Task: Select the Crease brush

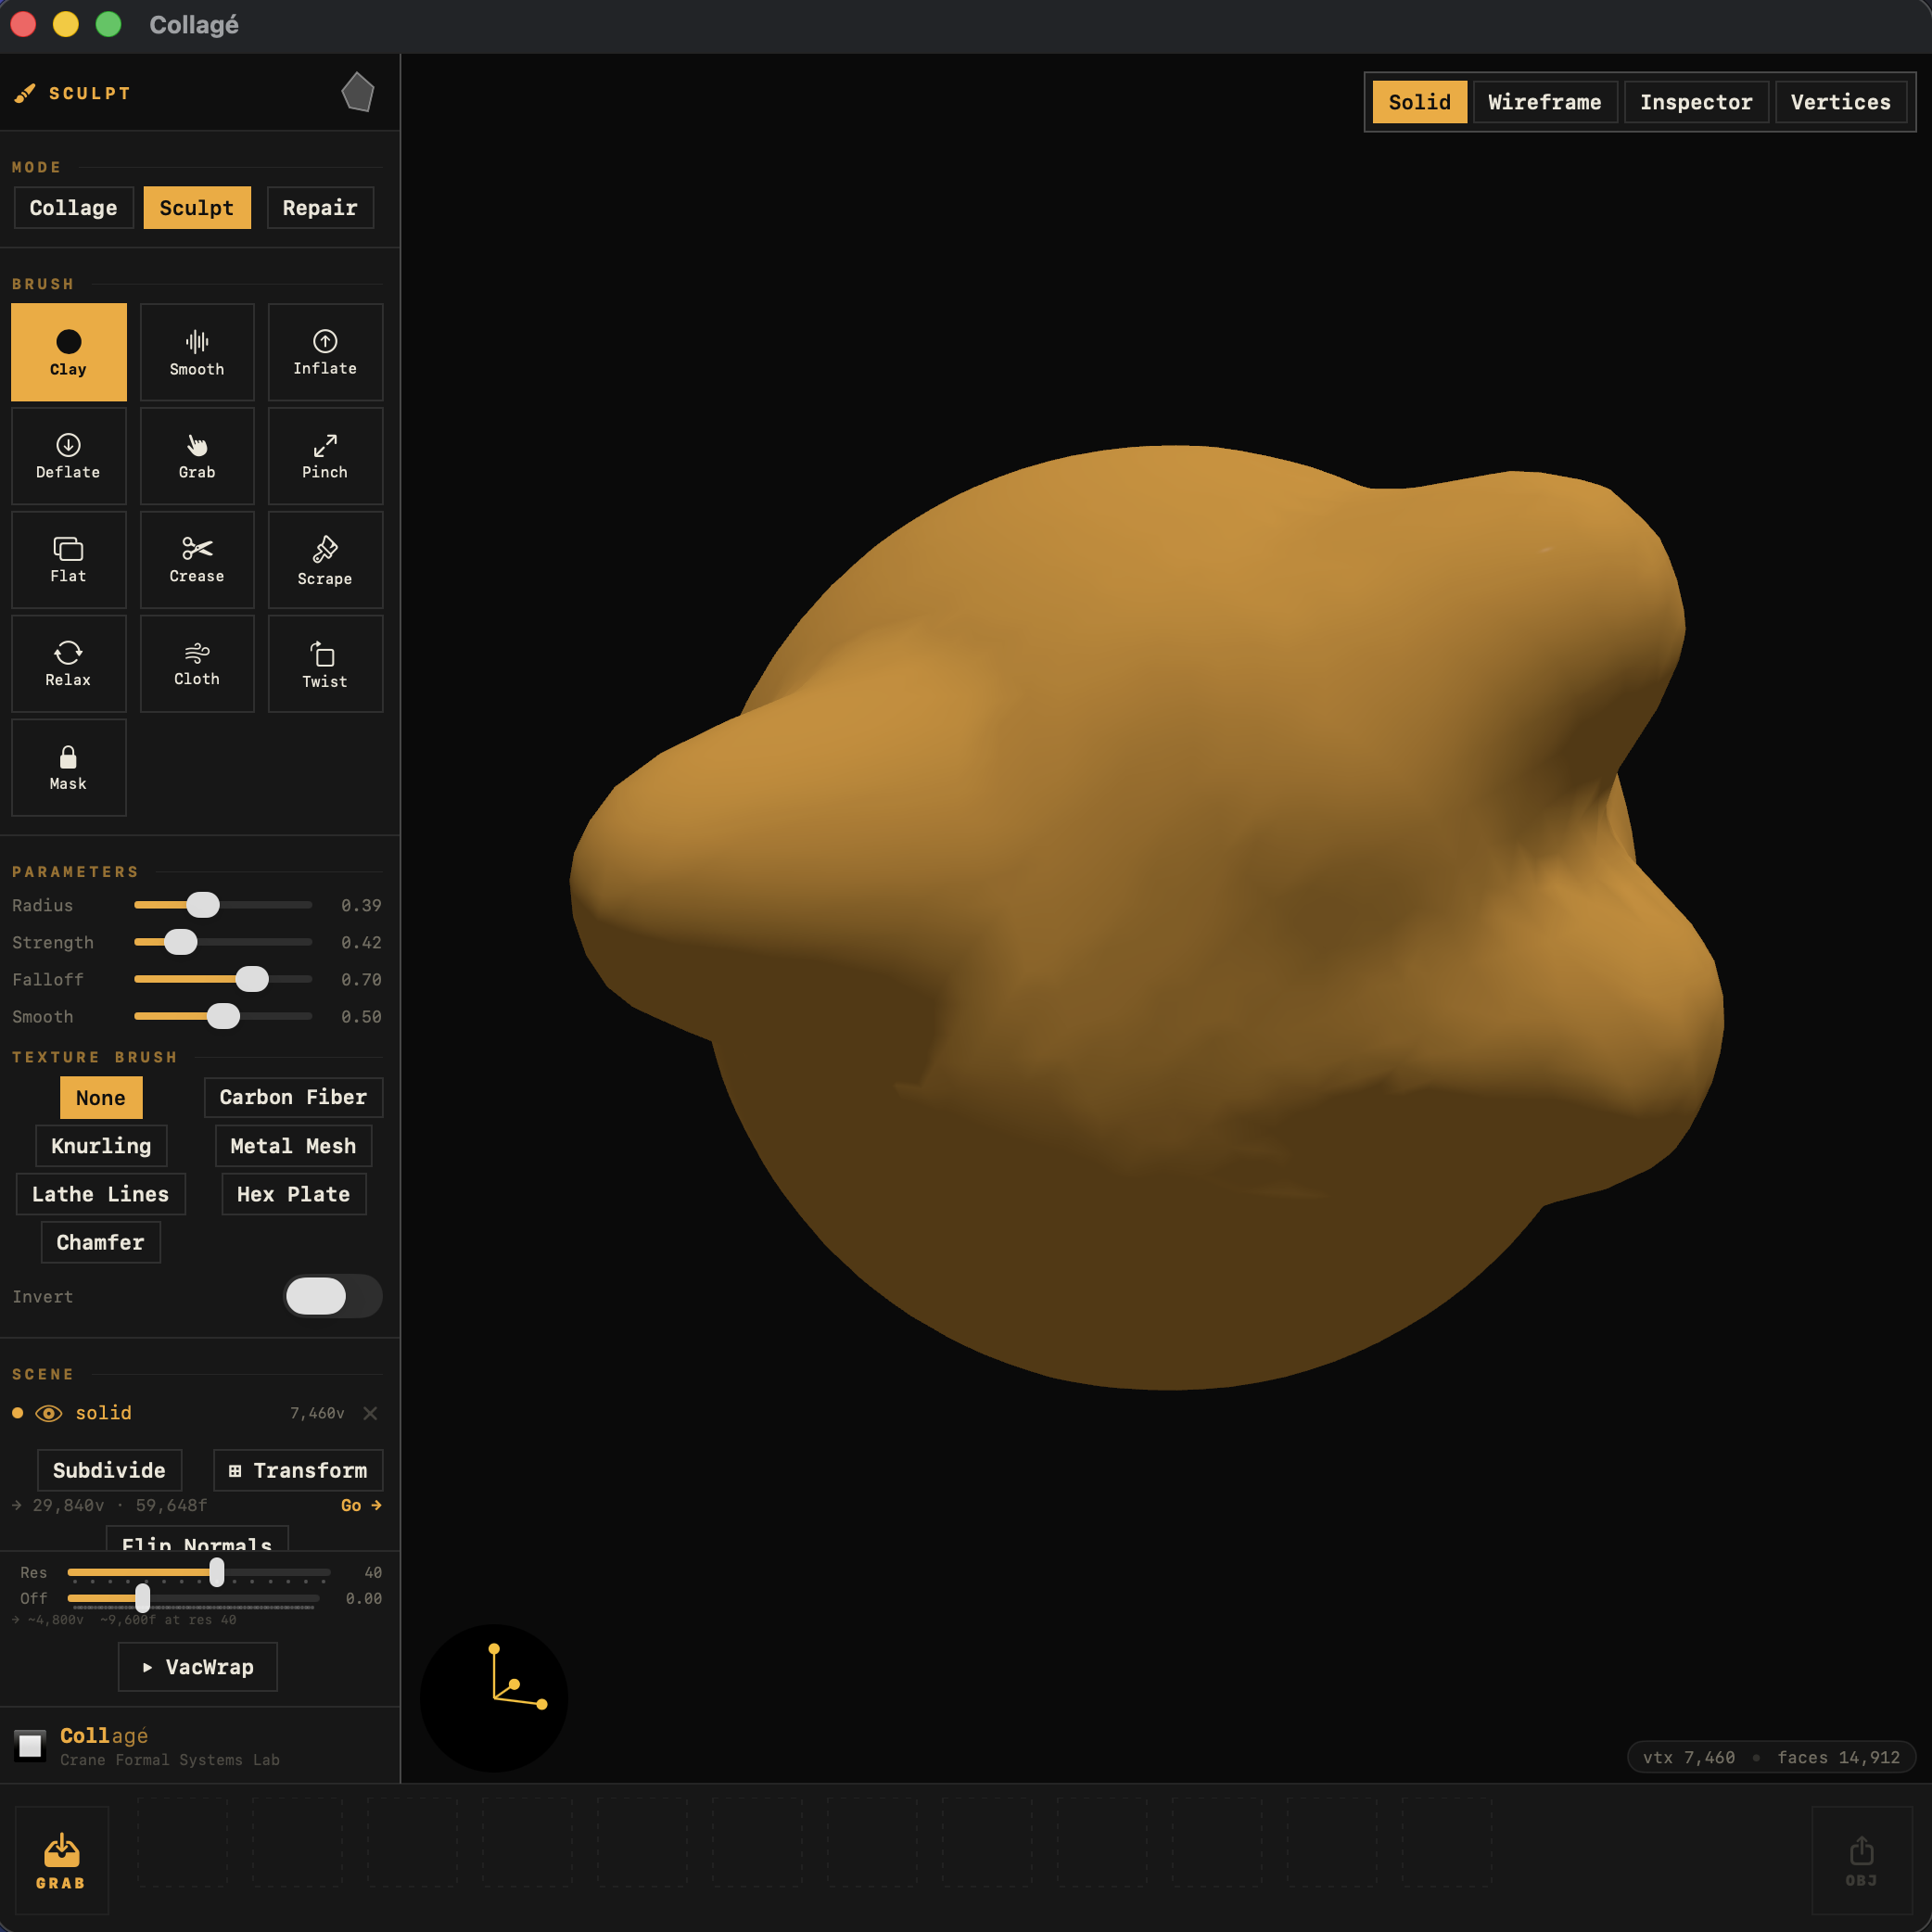Action: coord(197,560)
